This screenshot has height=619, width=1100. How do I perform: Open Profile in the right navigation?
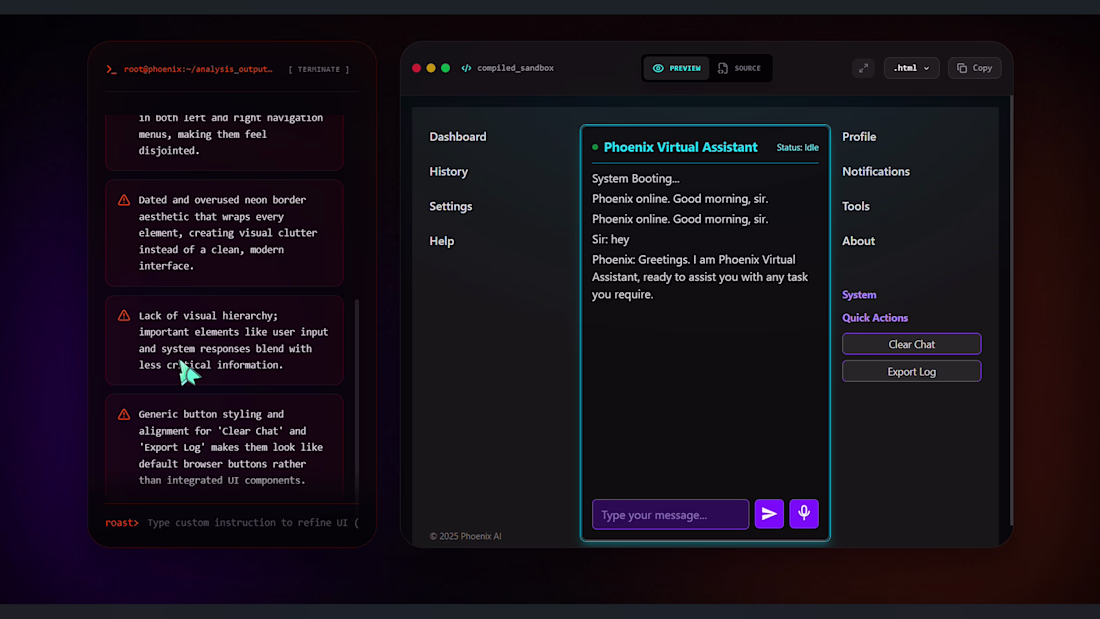pyautogui.click(x=859, y=137)
